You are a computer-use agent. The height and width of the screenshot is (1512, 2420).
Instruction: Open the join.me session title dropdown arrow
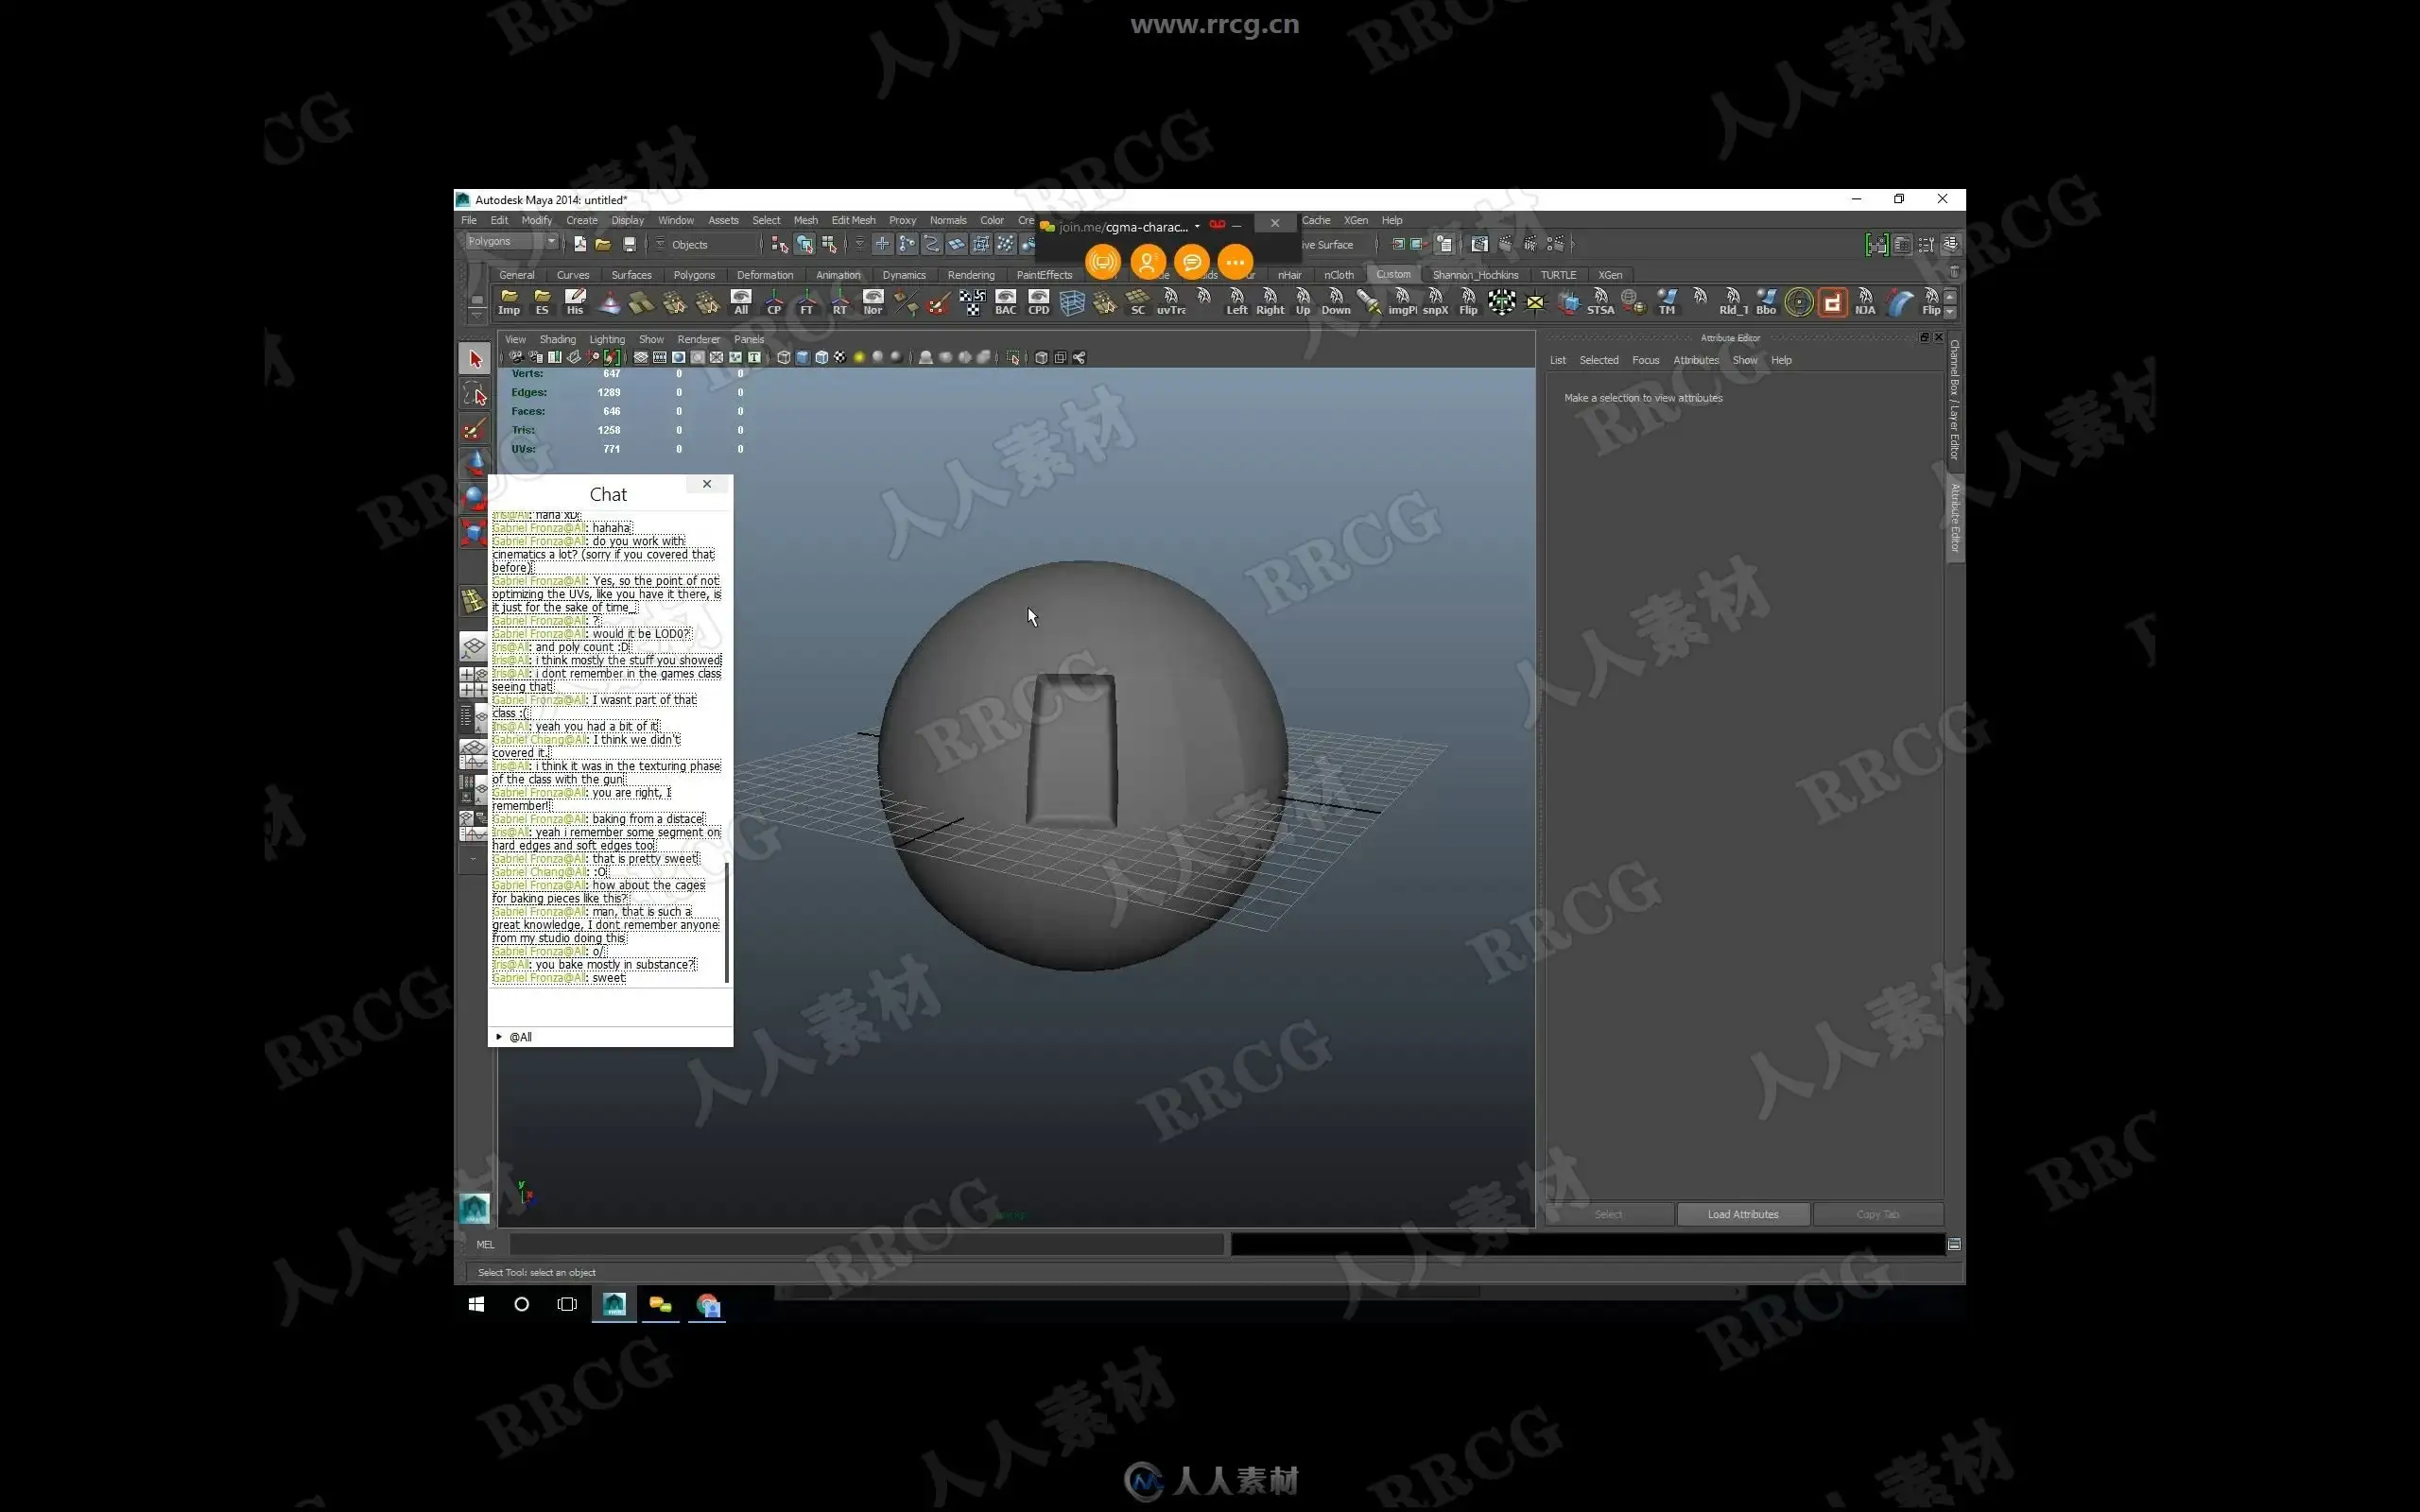(x=1197, y=226)
